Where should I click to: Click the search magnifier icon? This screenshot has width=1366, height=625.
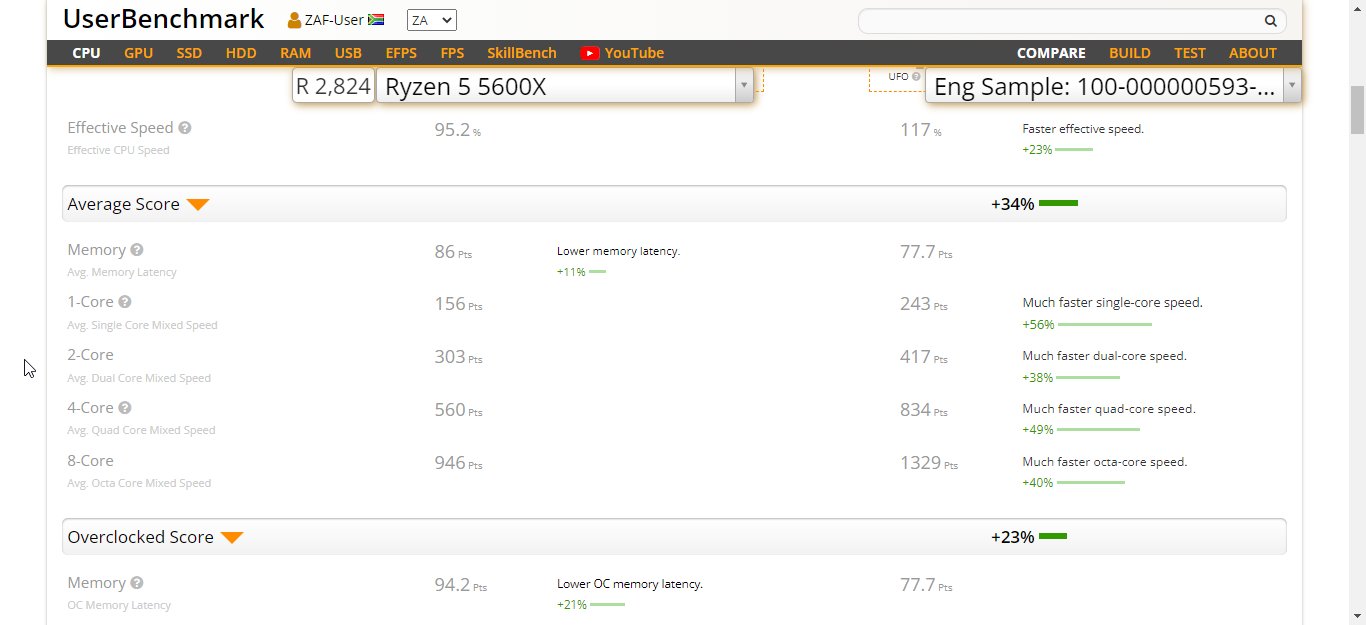1270,20
